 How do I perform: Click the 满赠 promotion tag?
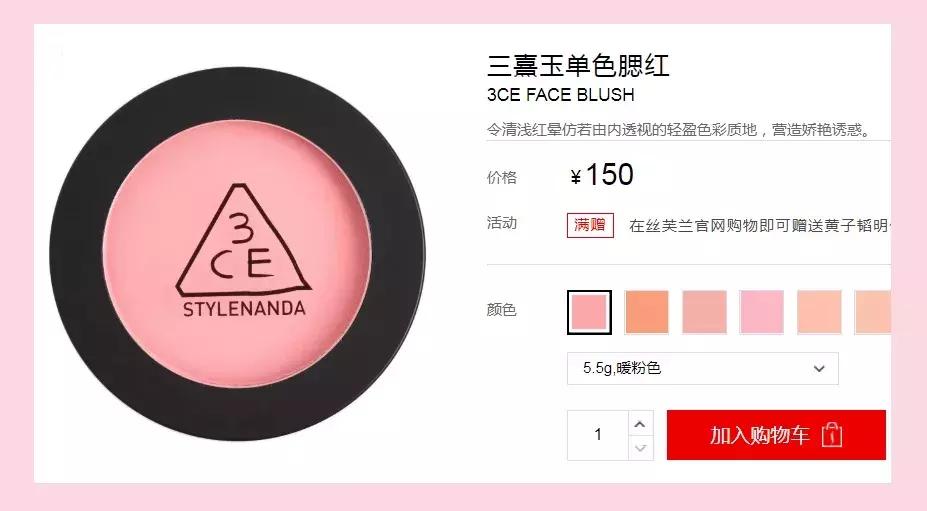[590, 225]
